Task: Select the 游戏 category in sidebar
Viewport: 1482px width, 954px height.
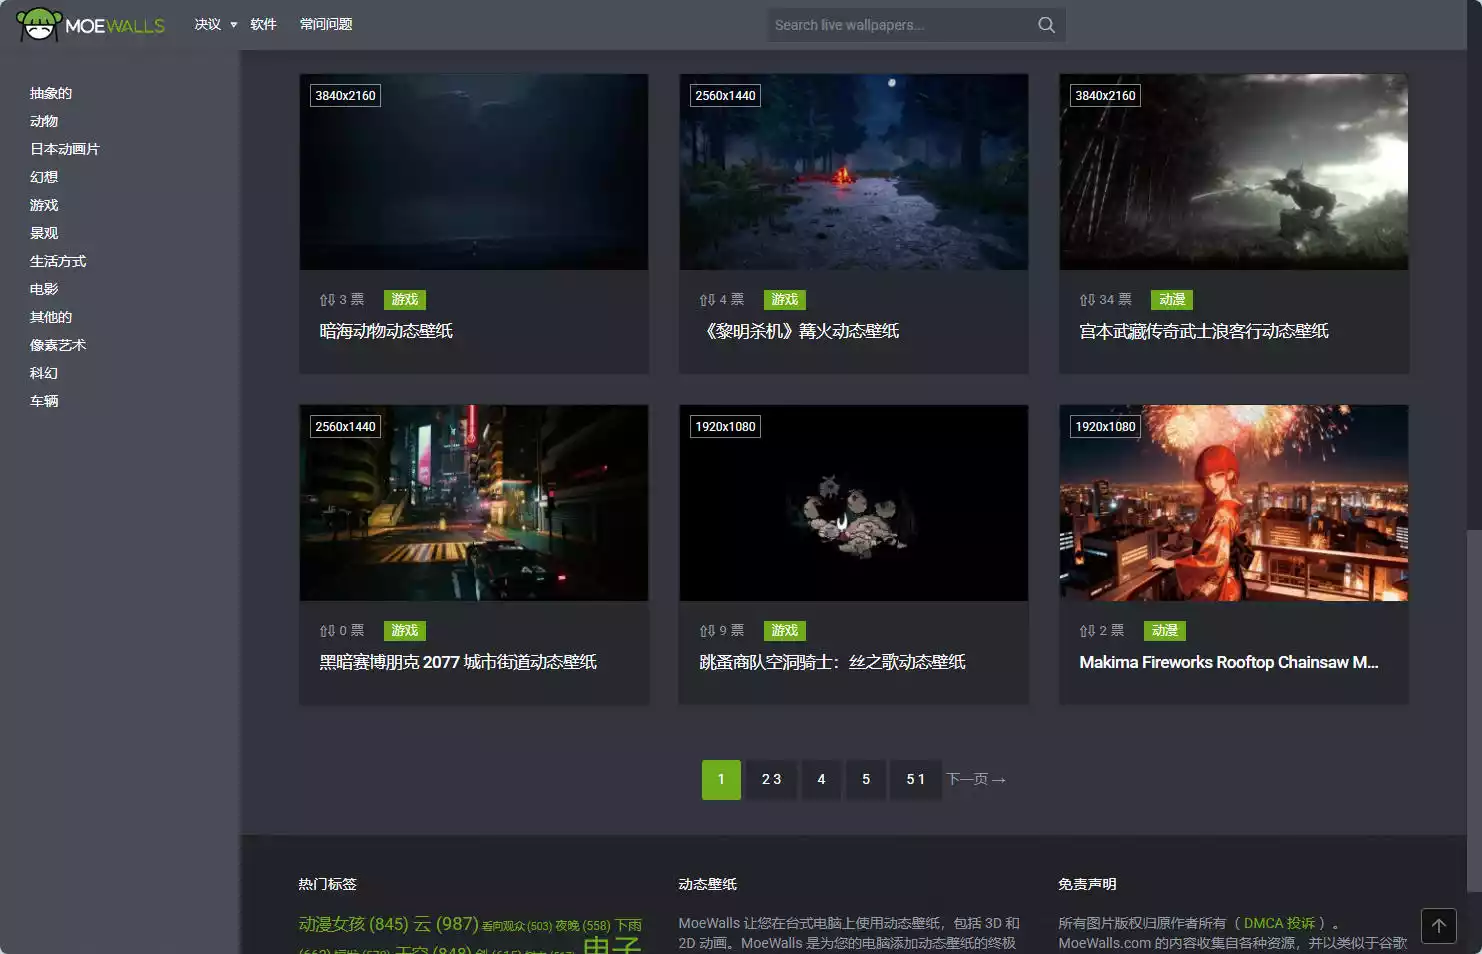Action: tap(44, 205)
